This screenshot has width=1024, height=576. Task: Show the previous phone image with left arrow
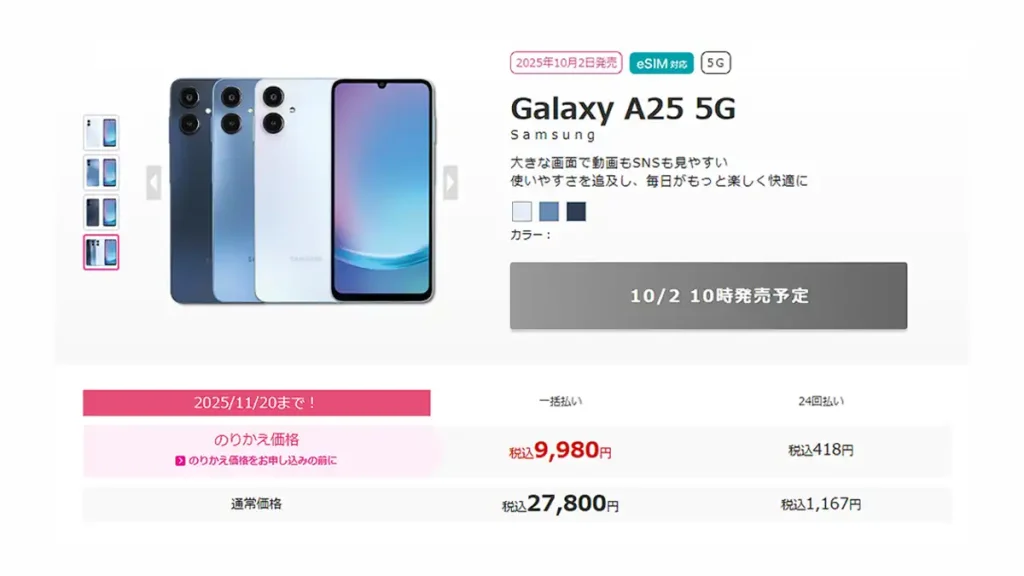153,183
